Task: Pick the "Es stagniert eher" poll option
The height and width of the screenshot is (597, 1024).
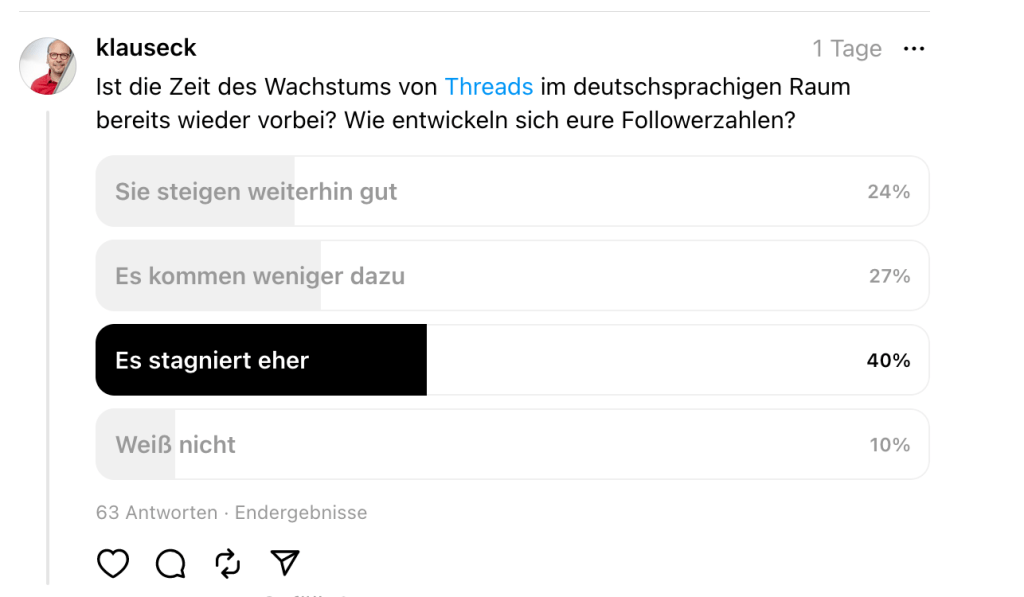Action: (x=212, y=361)
